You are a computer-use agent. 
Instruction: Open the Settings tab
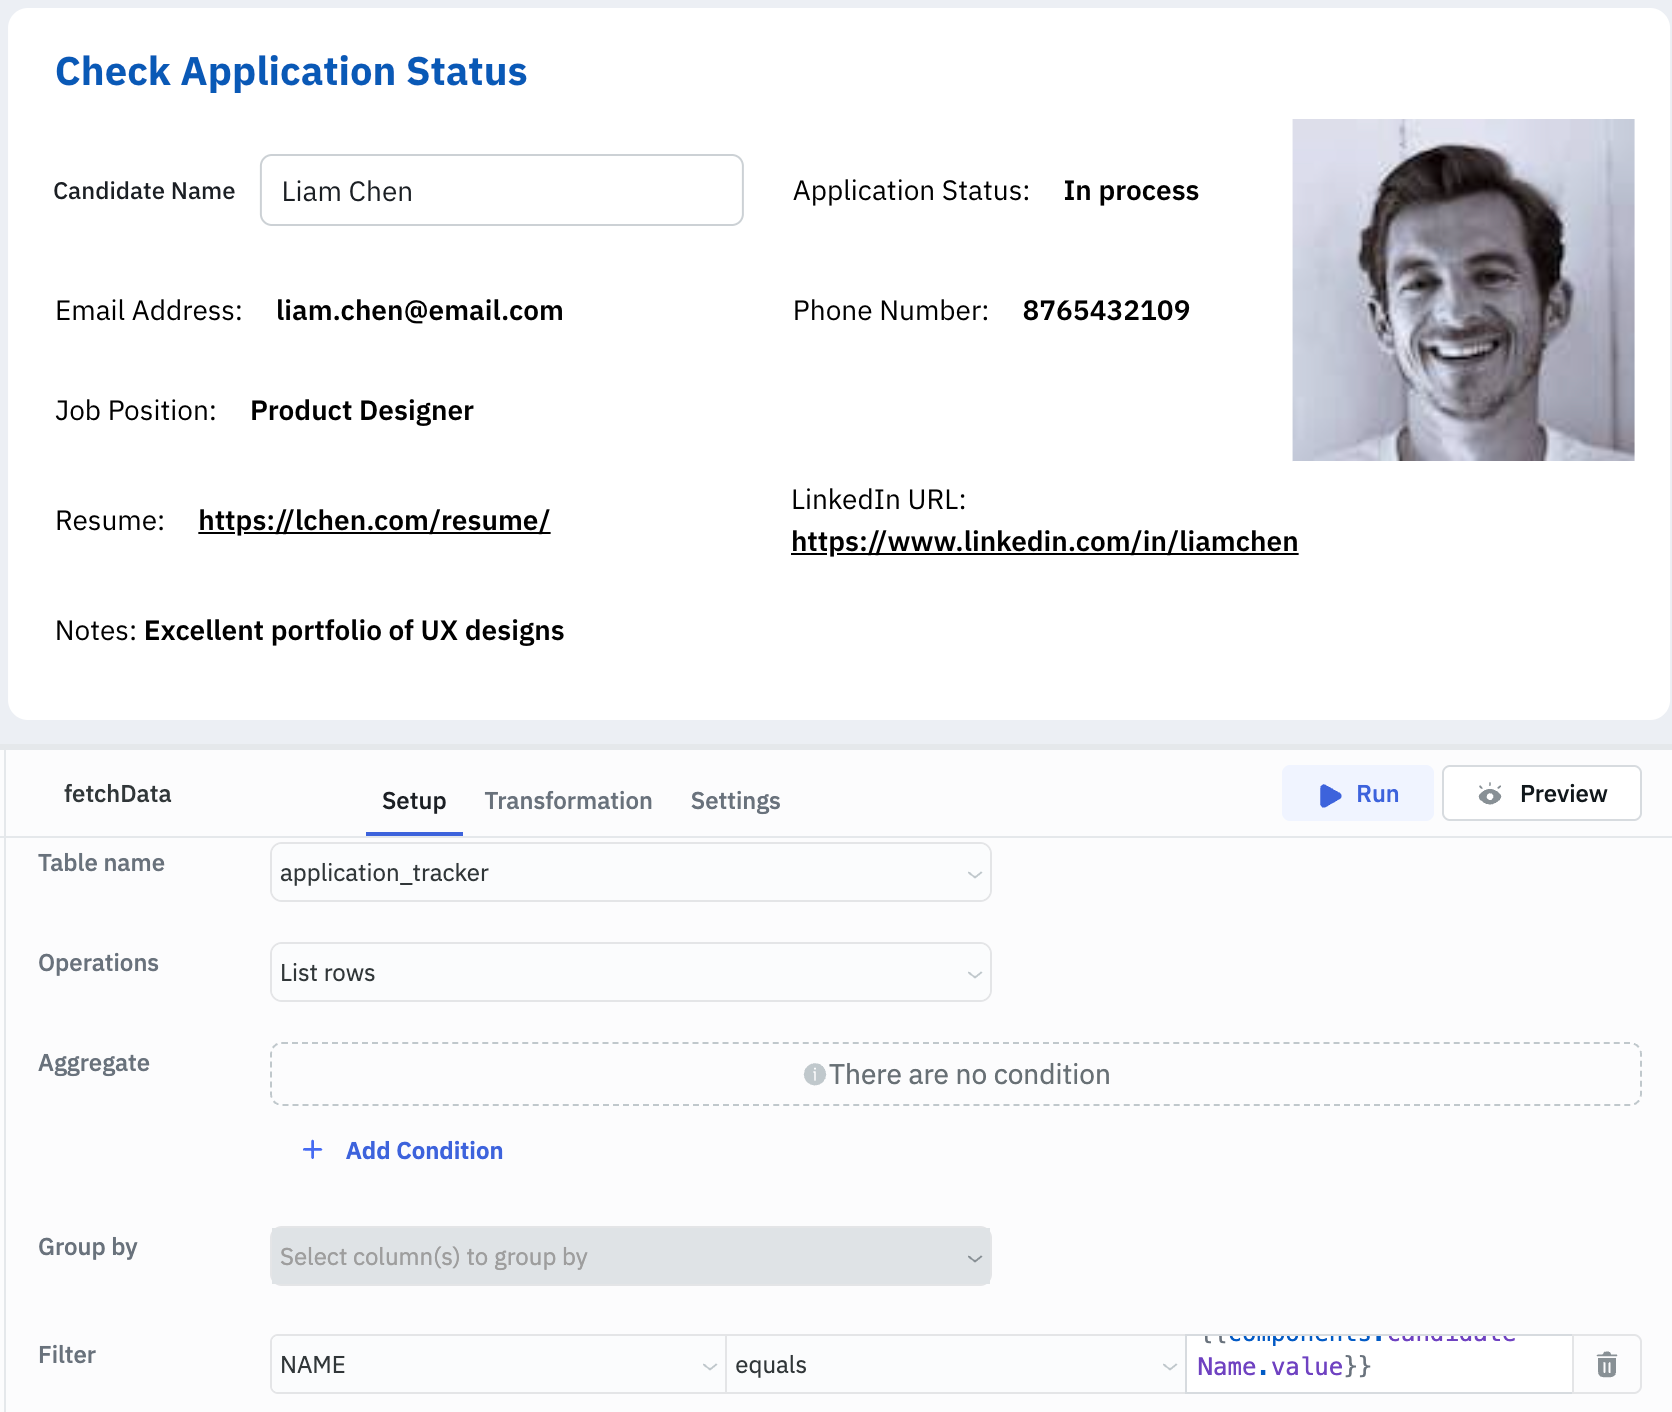point(735,801)
